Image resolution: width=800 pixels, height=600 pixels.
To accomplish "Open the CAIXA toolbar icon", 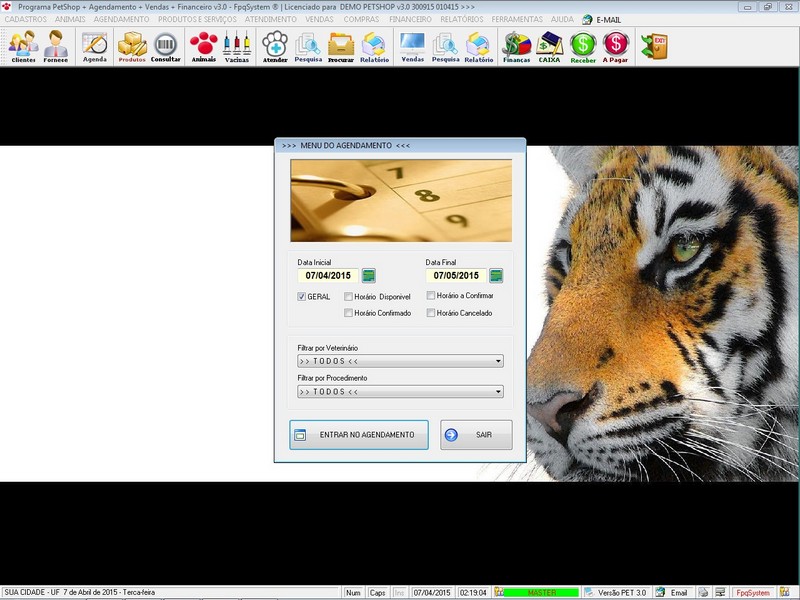I will tap(549, 46).
